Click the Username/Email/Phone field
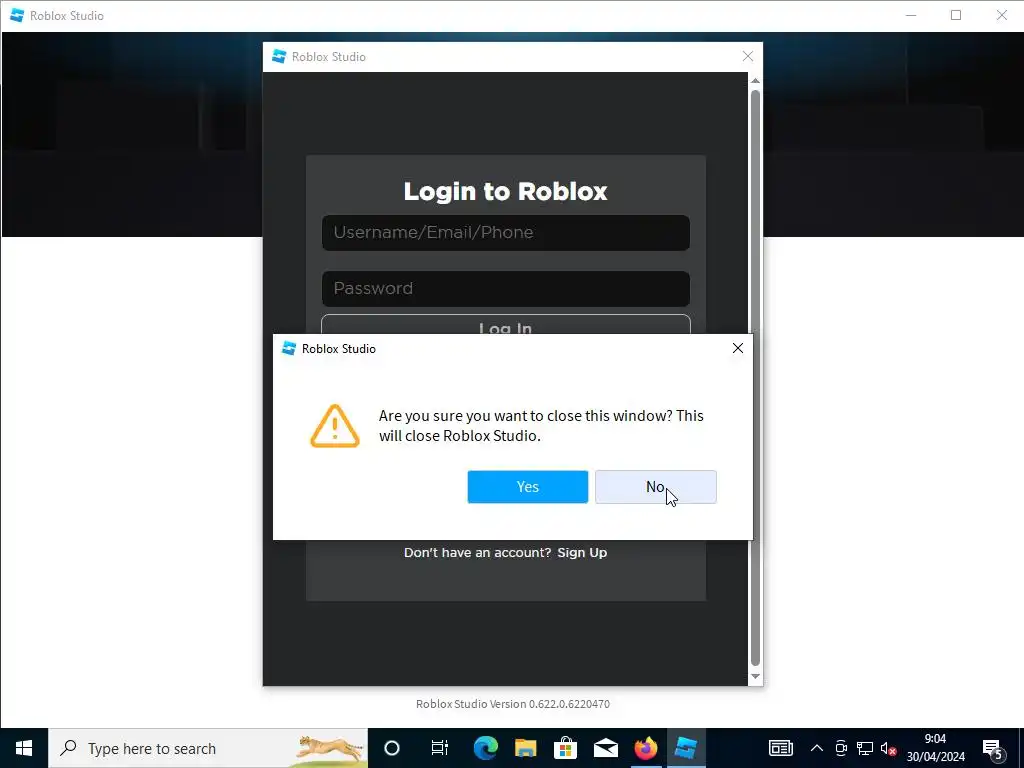 coord(505,232)
